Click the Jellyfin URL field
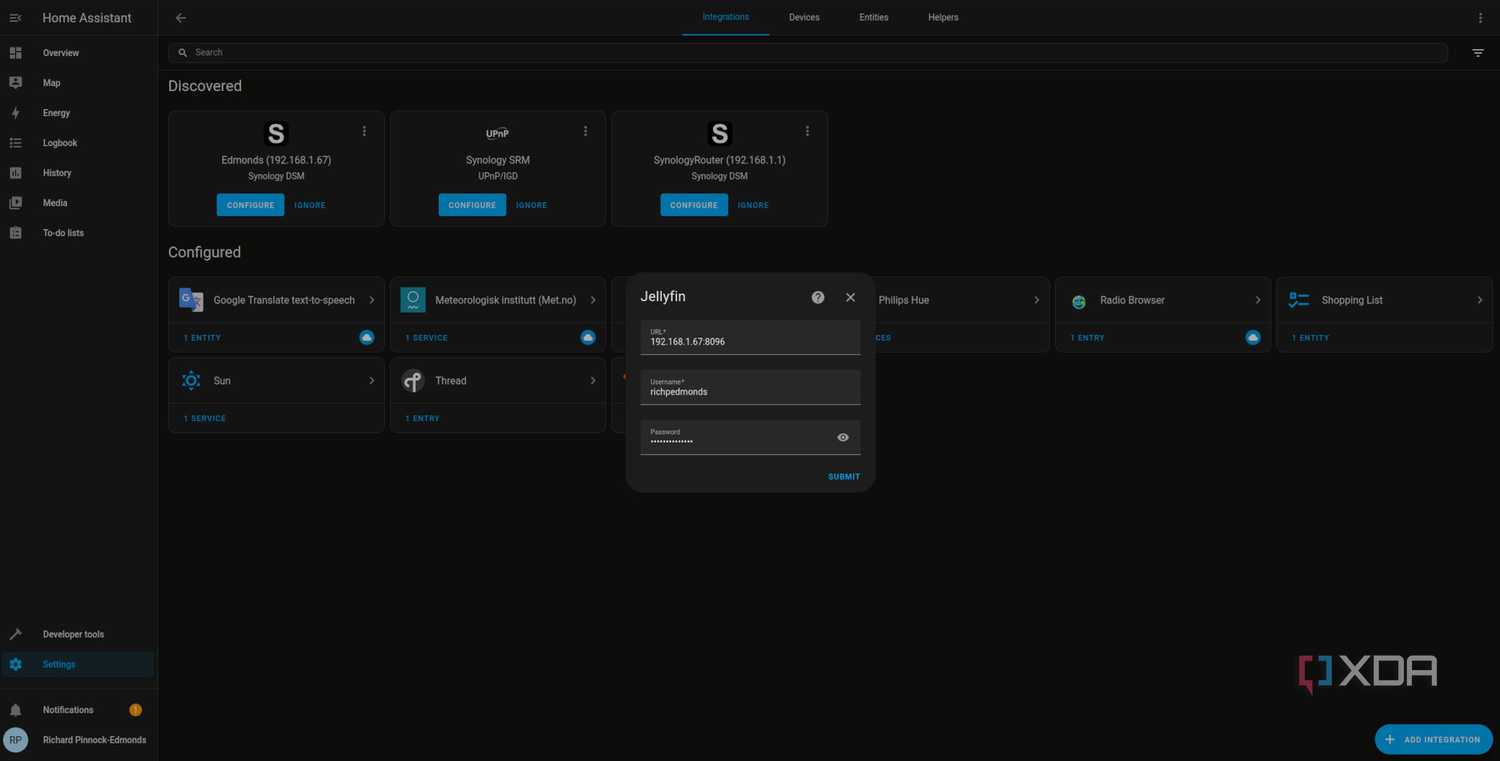 (x=750, y=337)
